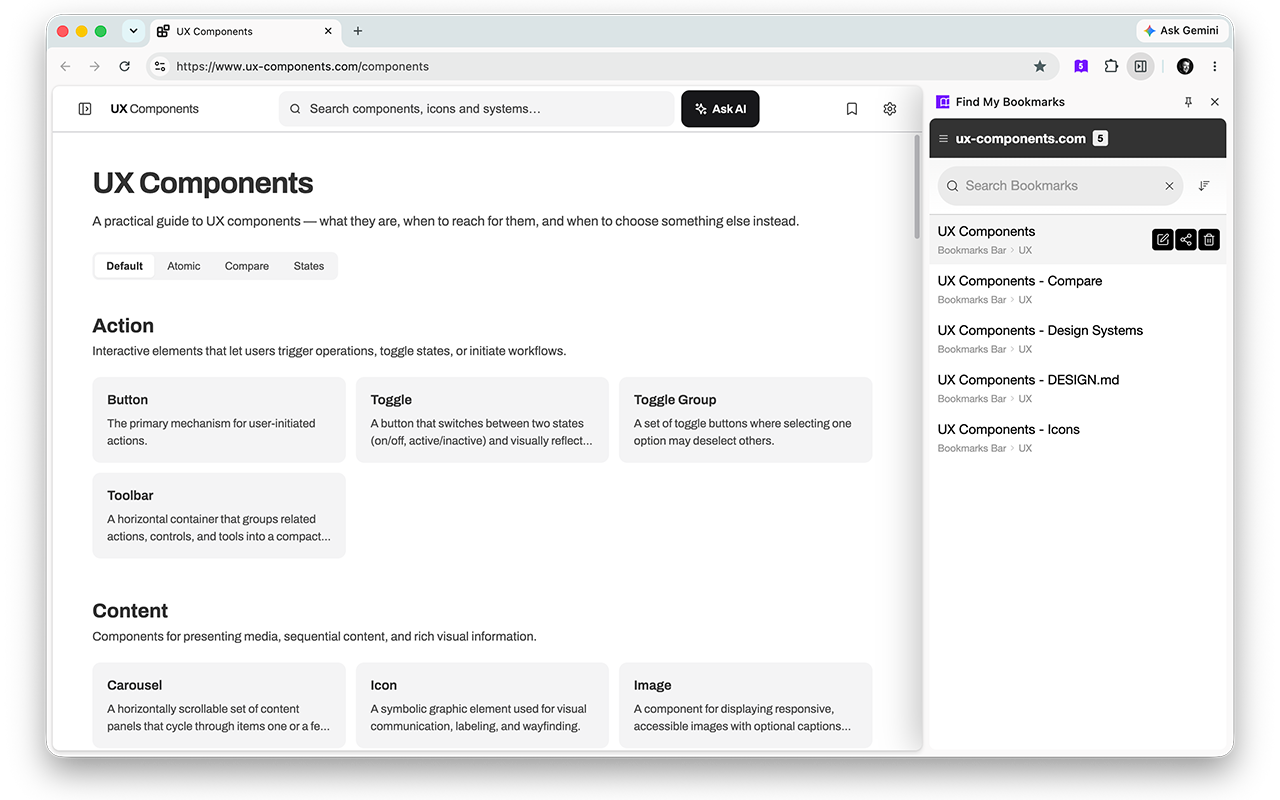The image size is (1280, 800).
Task: Click the Action section heading
Action: [x=123, y=326]
